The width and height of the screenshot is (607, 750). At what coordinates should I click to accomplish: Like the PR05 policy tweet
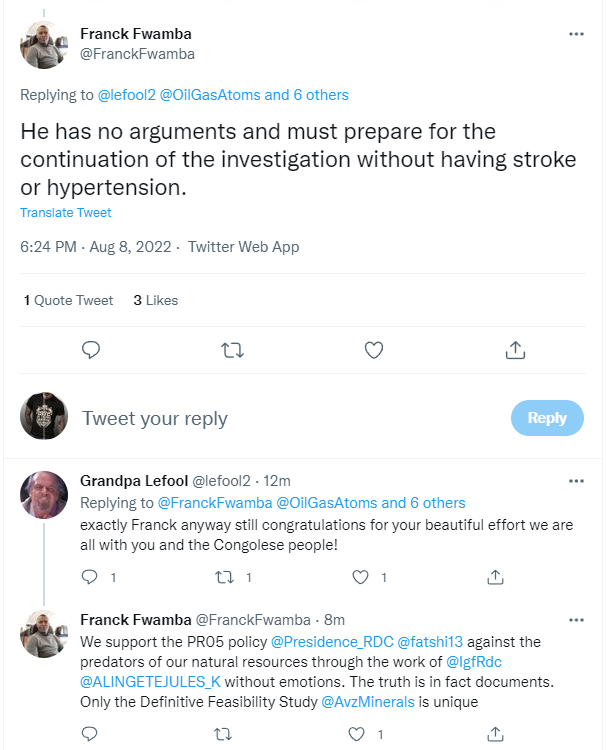[x=356, y=734]
